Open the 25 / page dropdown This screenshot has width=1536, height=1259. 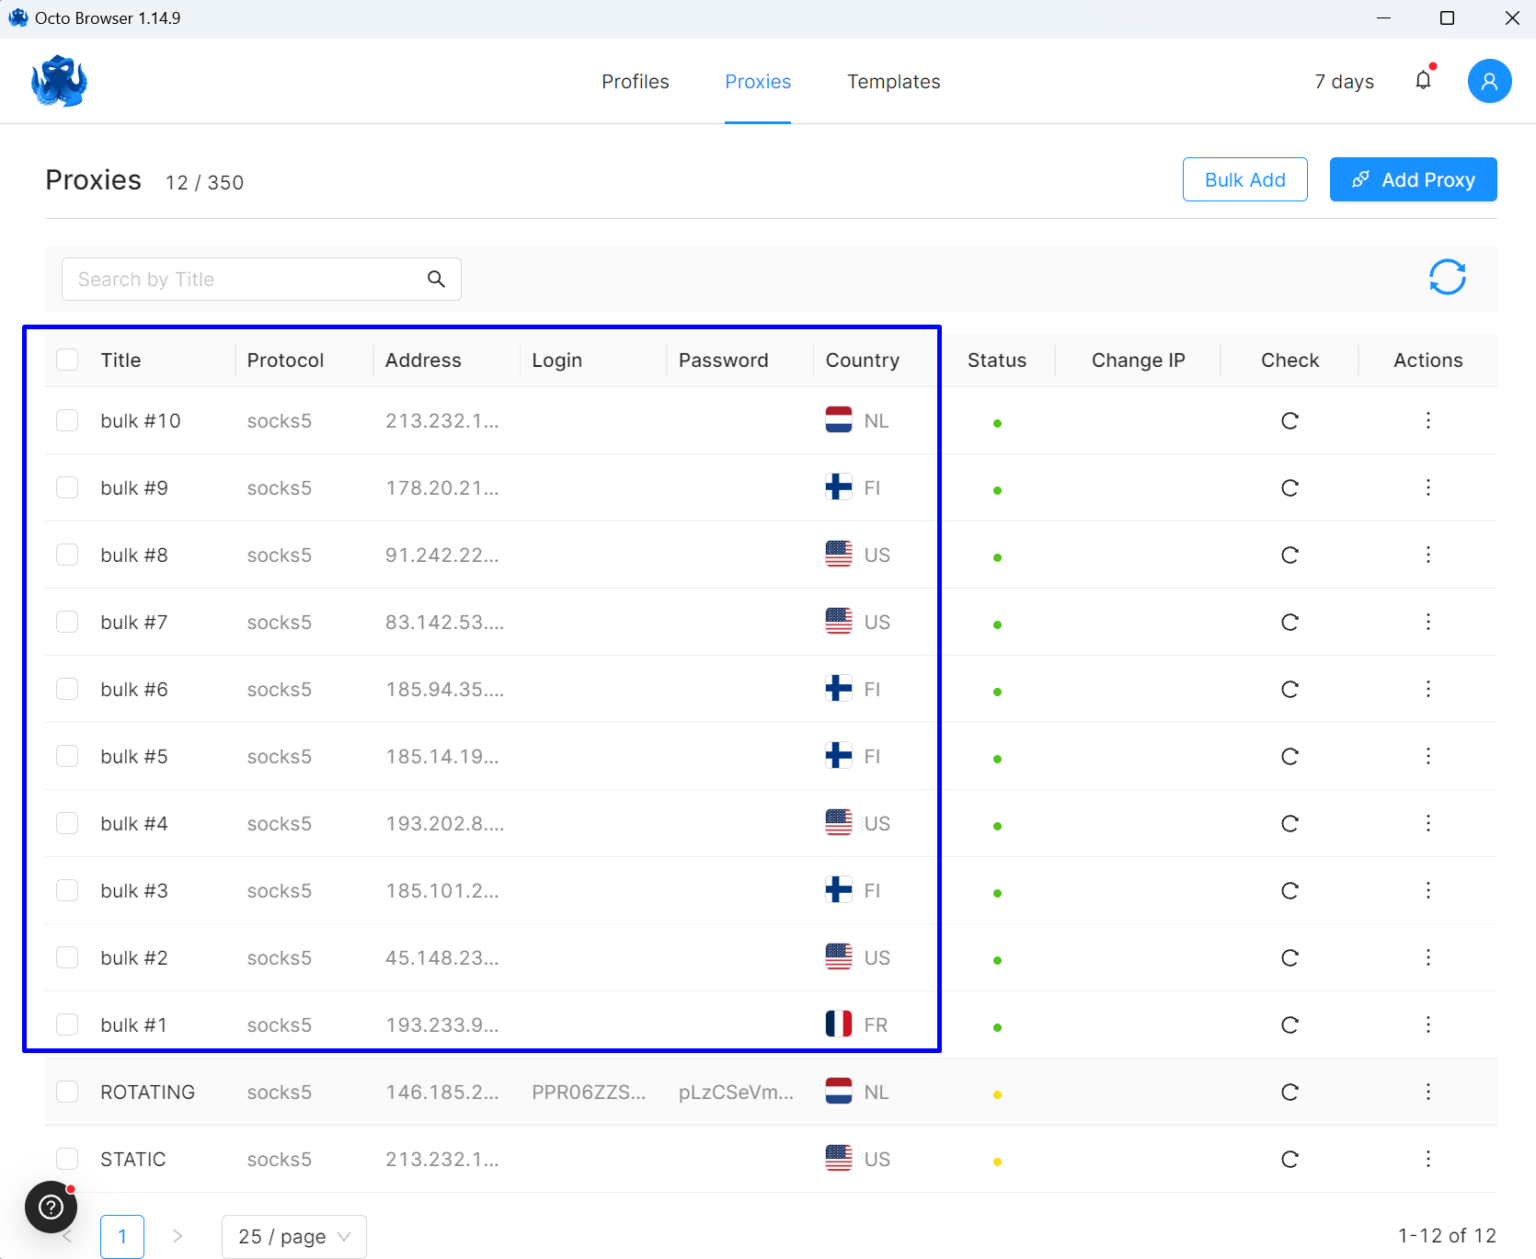(293, 1236)
